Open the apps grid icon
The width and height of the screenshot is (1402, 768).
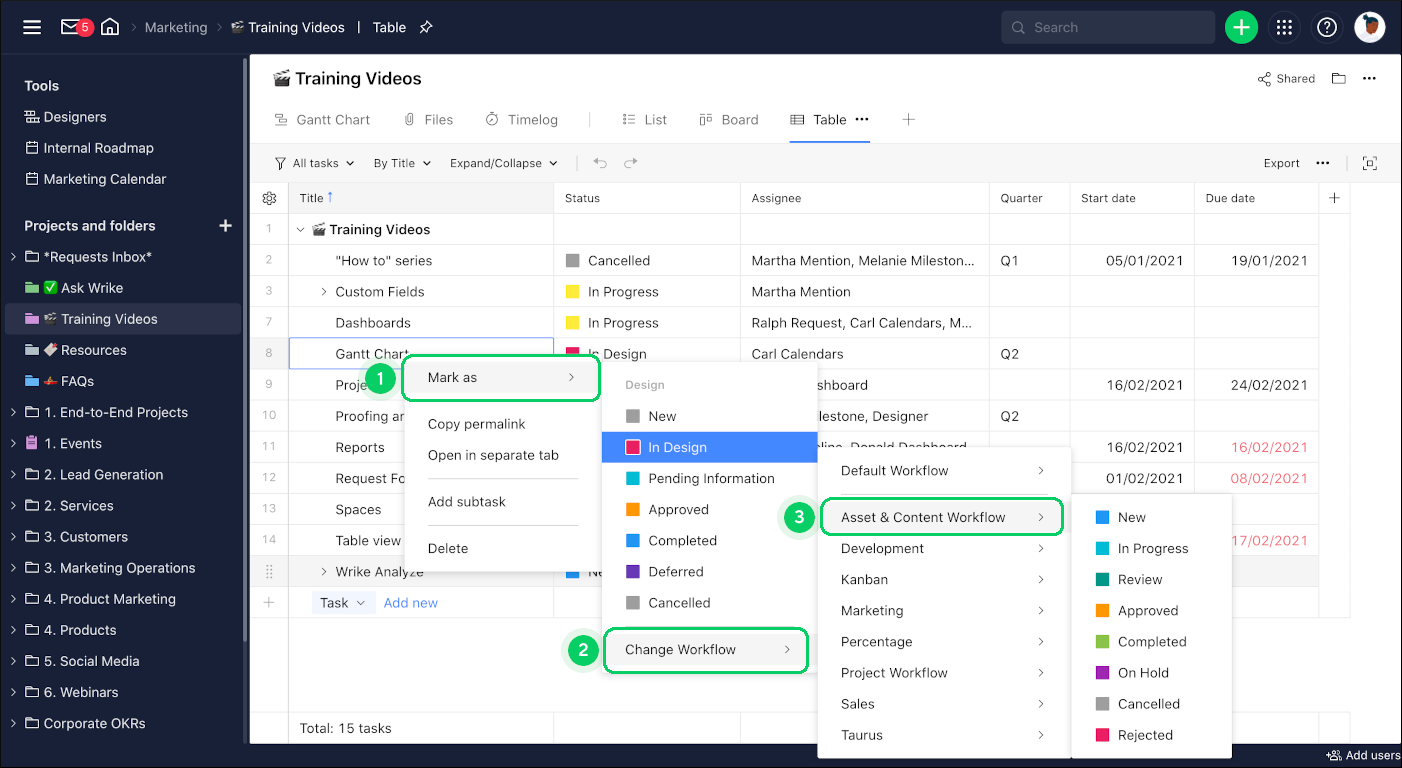click(x=1284, y=27)
